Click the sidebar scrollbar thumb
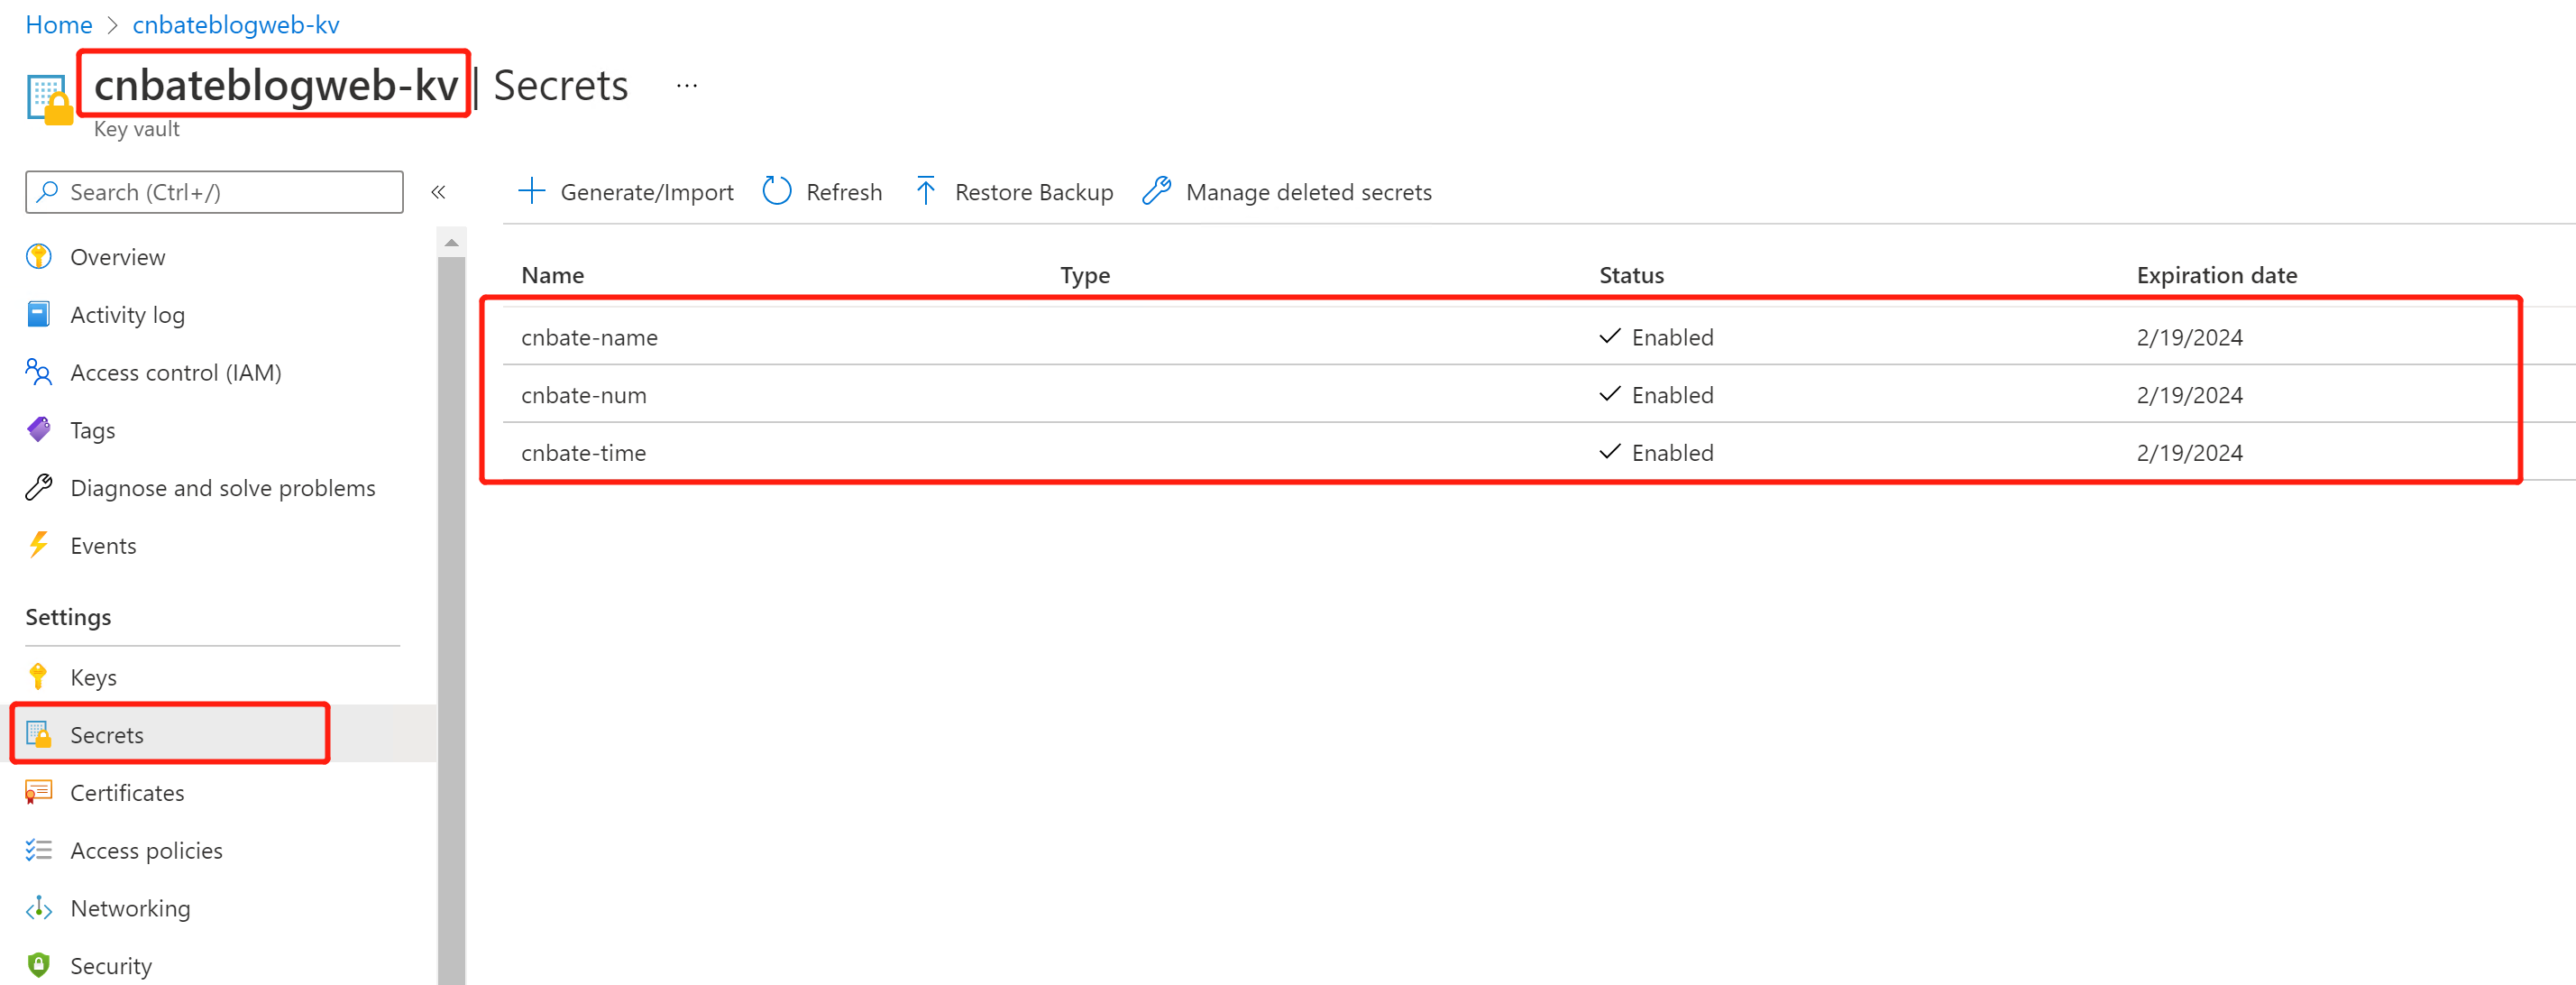Viewport: 2576px width, 985px height. (452, 620)
